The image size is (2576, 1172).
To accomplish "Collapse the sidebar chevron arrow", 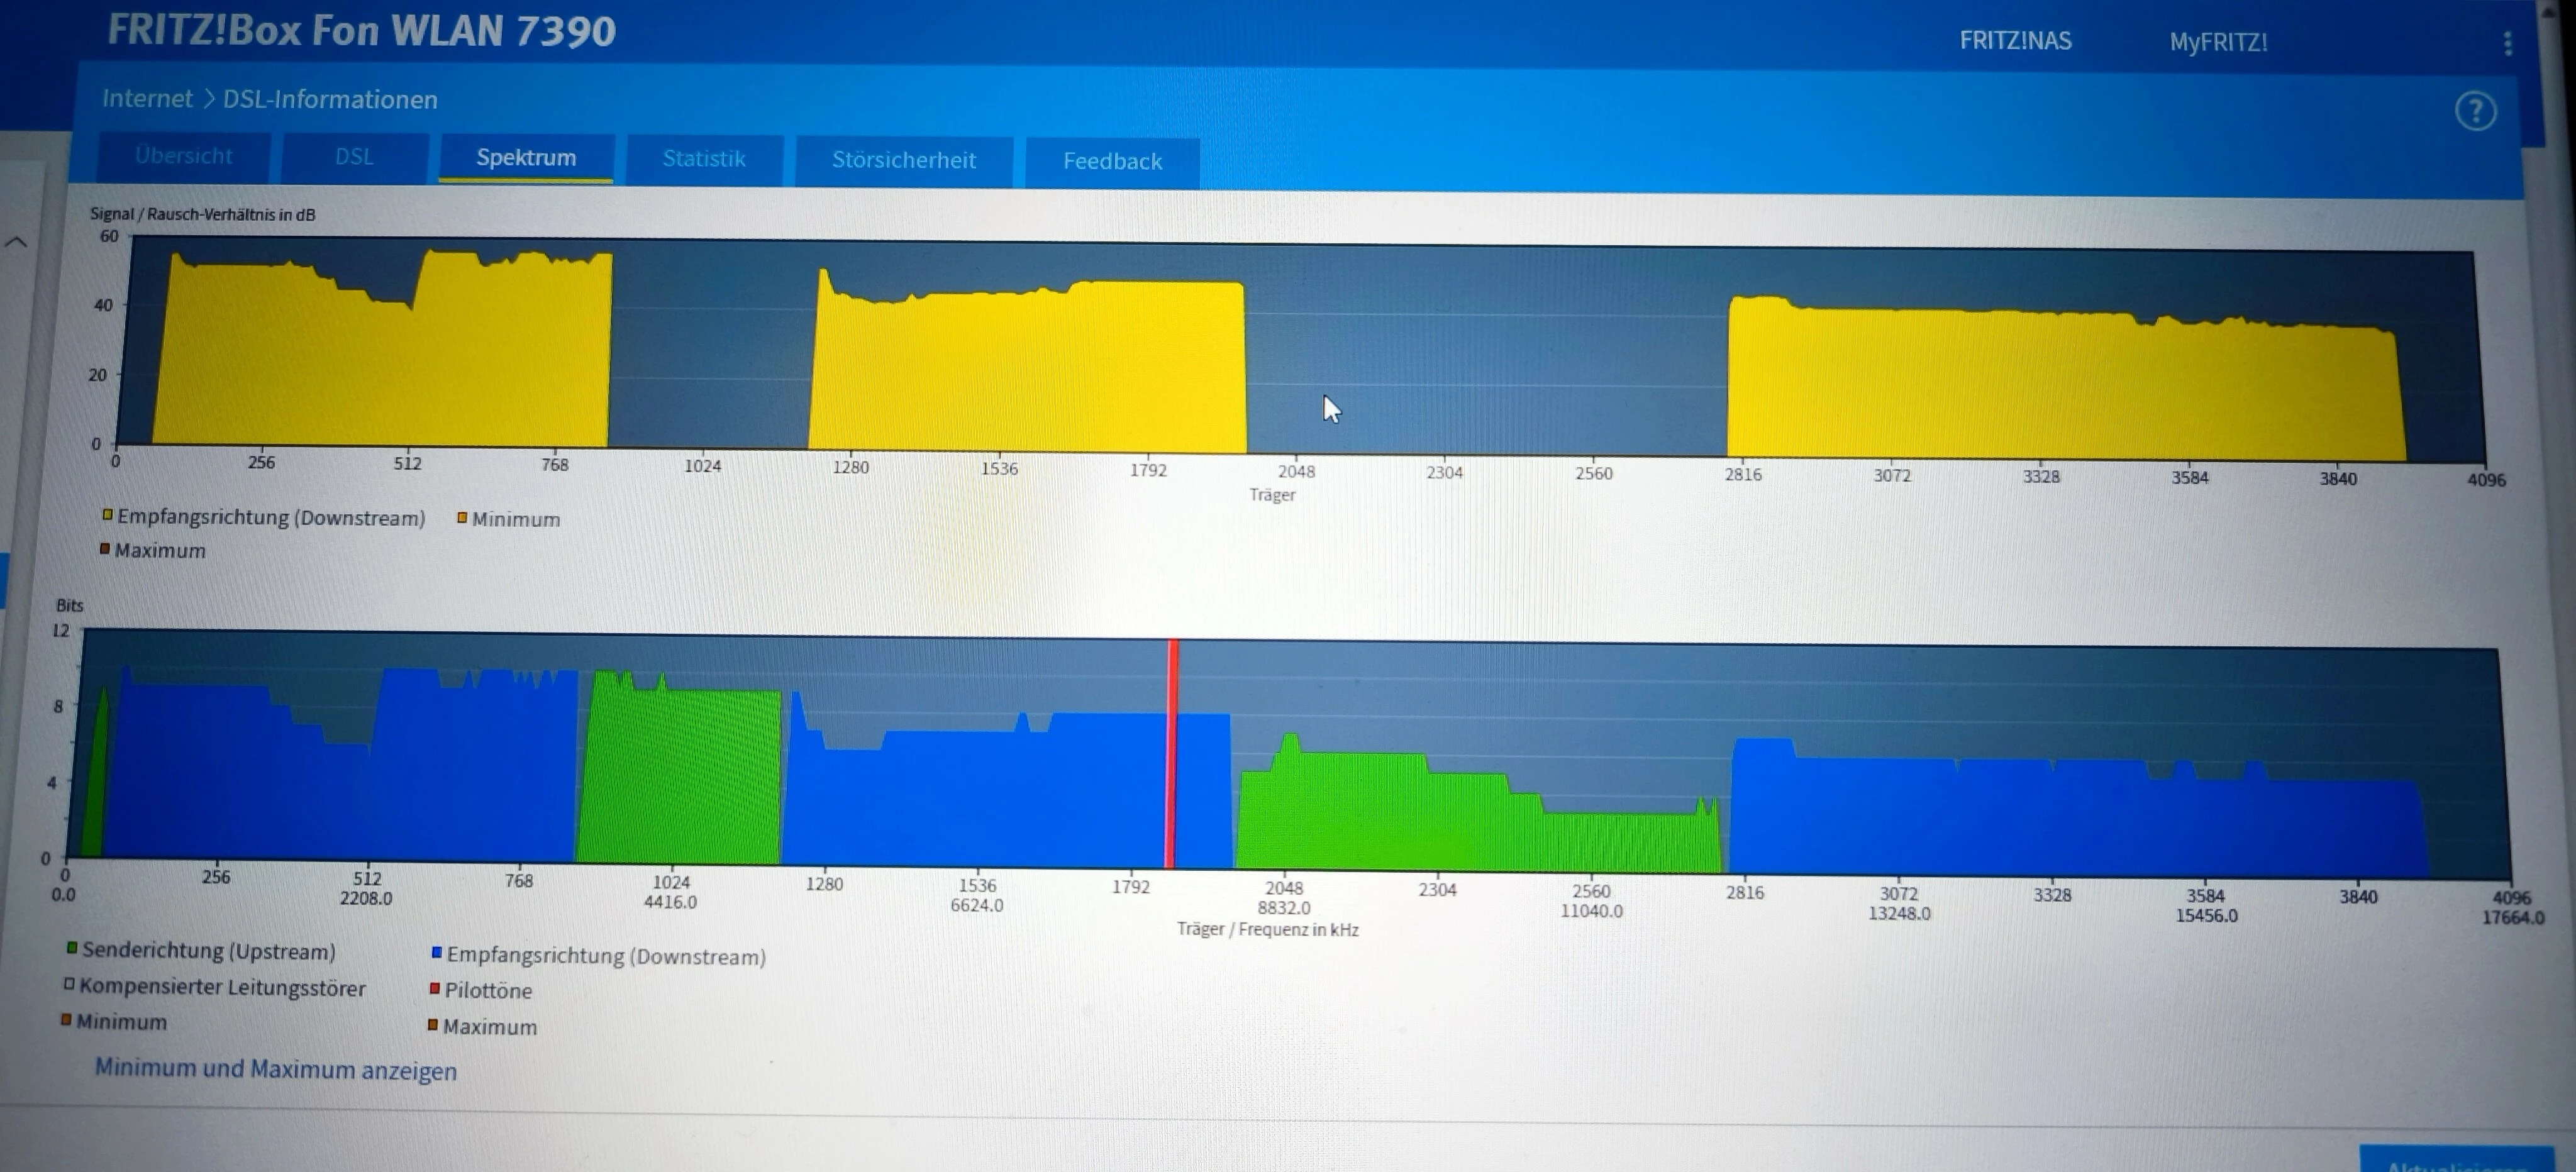I will pos(16,242).
